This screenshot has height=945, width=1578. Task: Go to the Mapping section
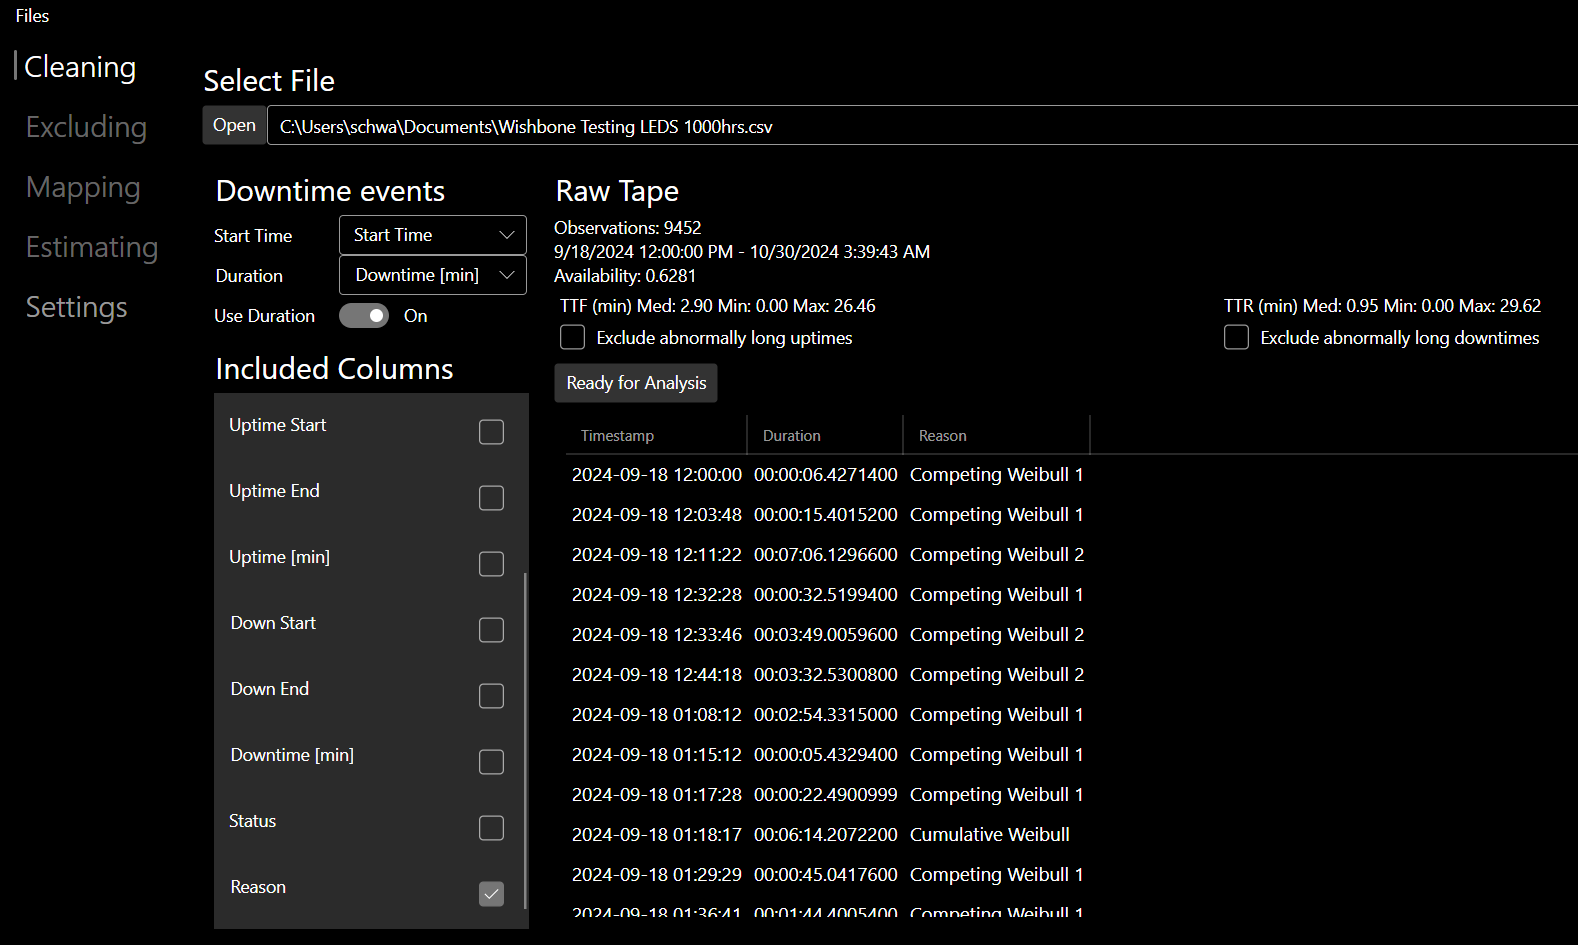(83, 187)
